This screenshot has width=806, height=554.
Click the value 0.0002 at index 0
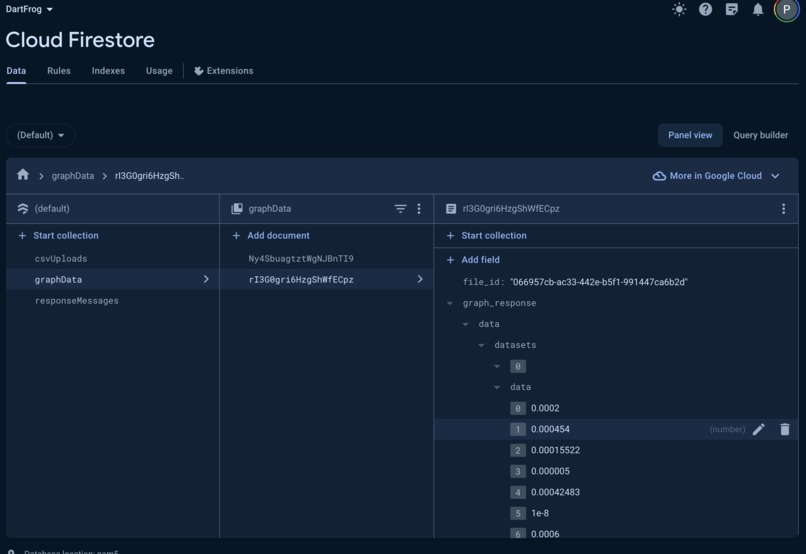click(545, 408)
